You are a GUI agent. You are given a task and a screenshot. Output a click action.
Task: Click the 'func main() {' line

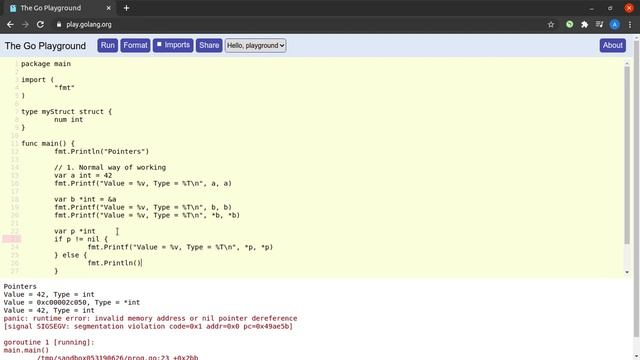[48, 143]
